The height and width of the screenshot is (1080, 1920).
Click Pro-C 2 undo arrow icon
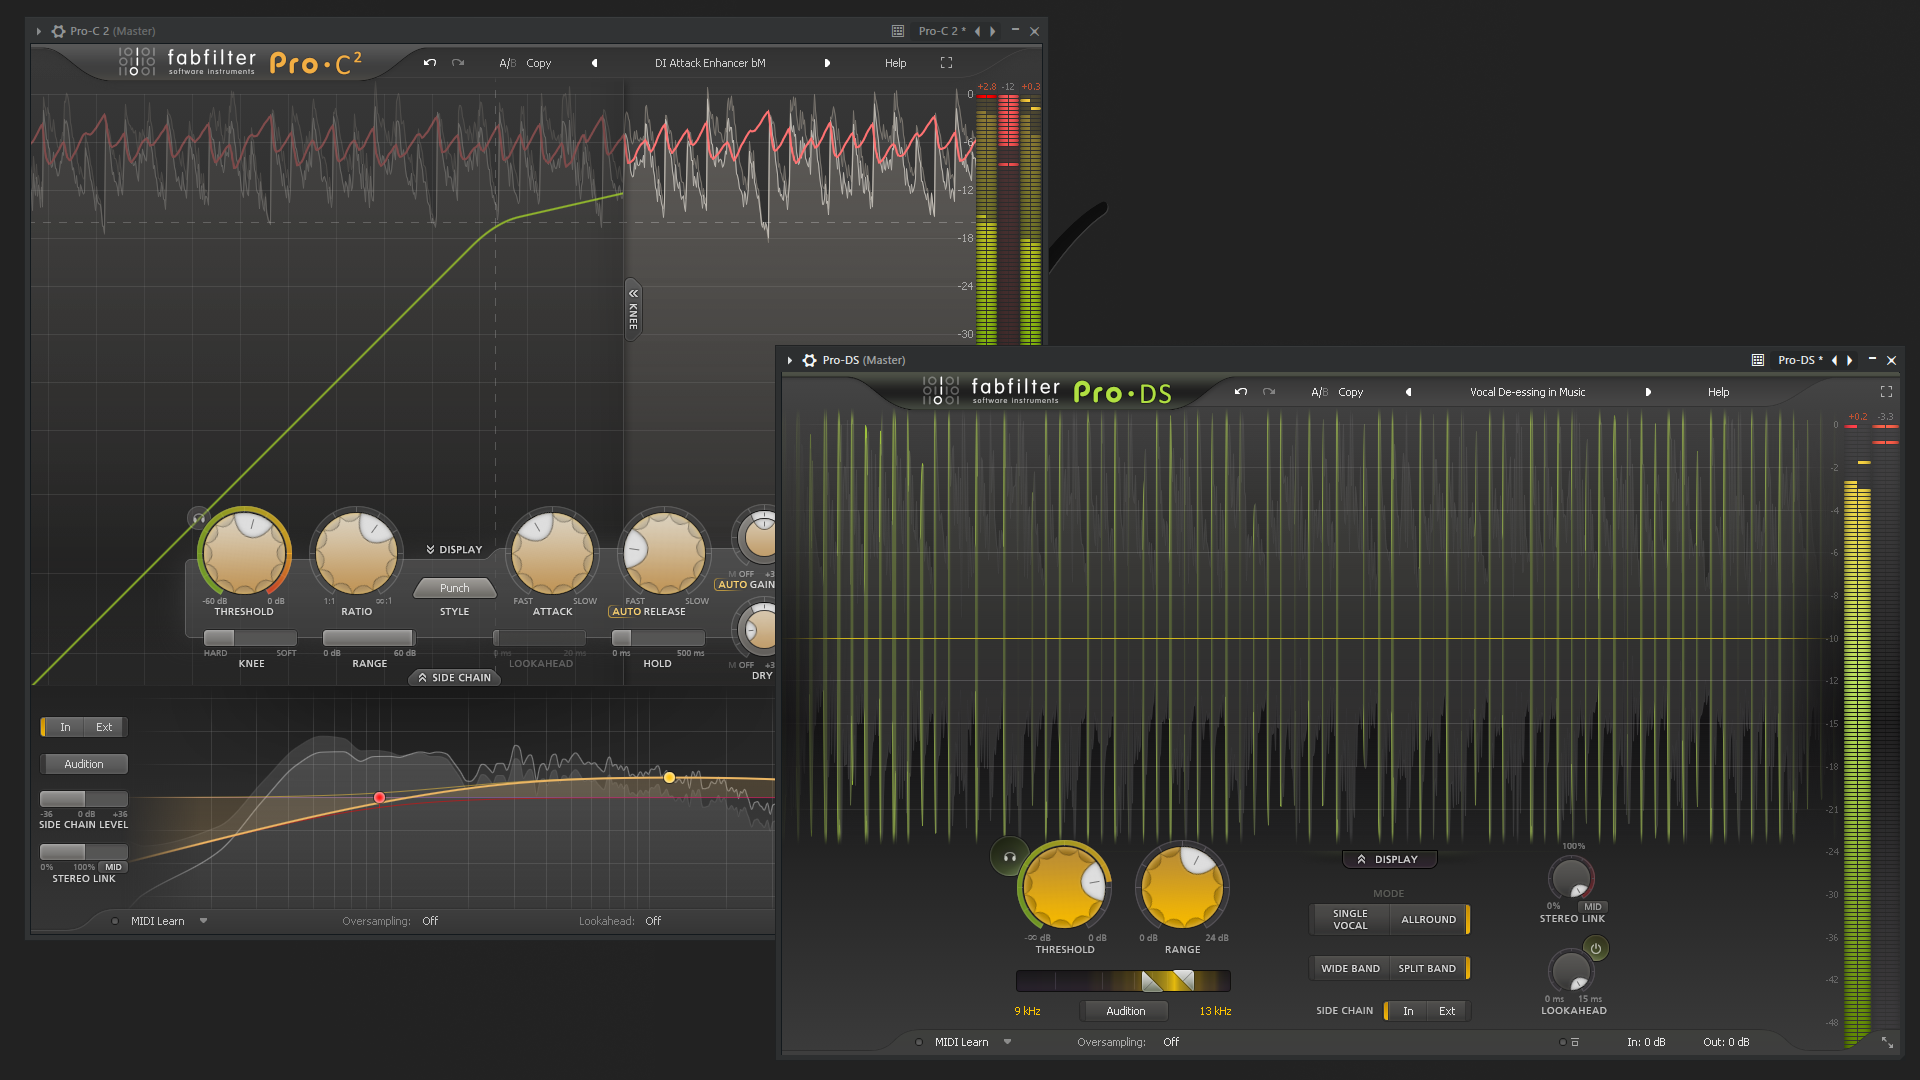point(430,63)
